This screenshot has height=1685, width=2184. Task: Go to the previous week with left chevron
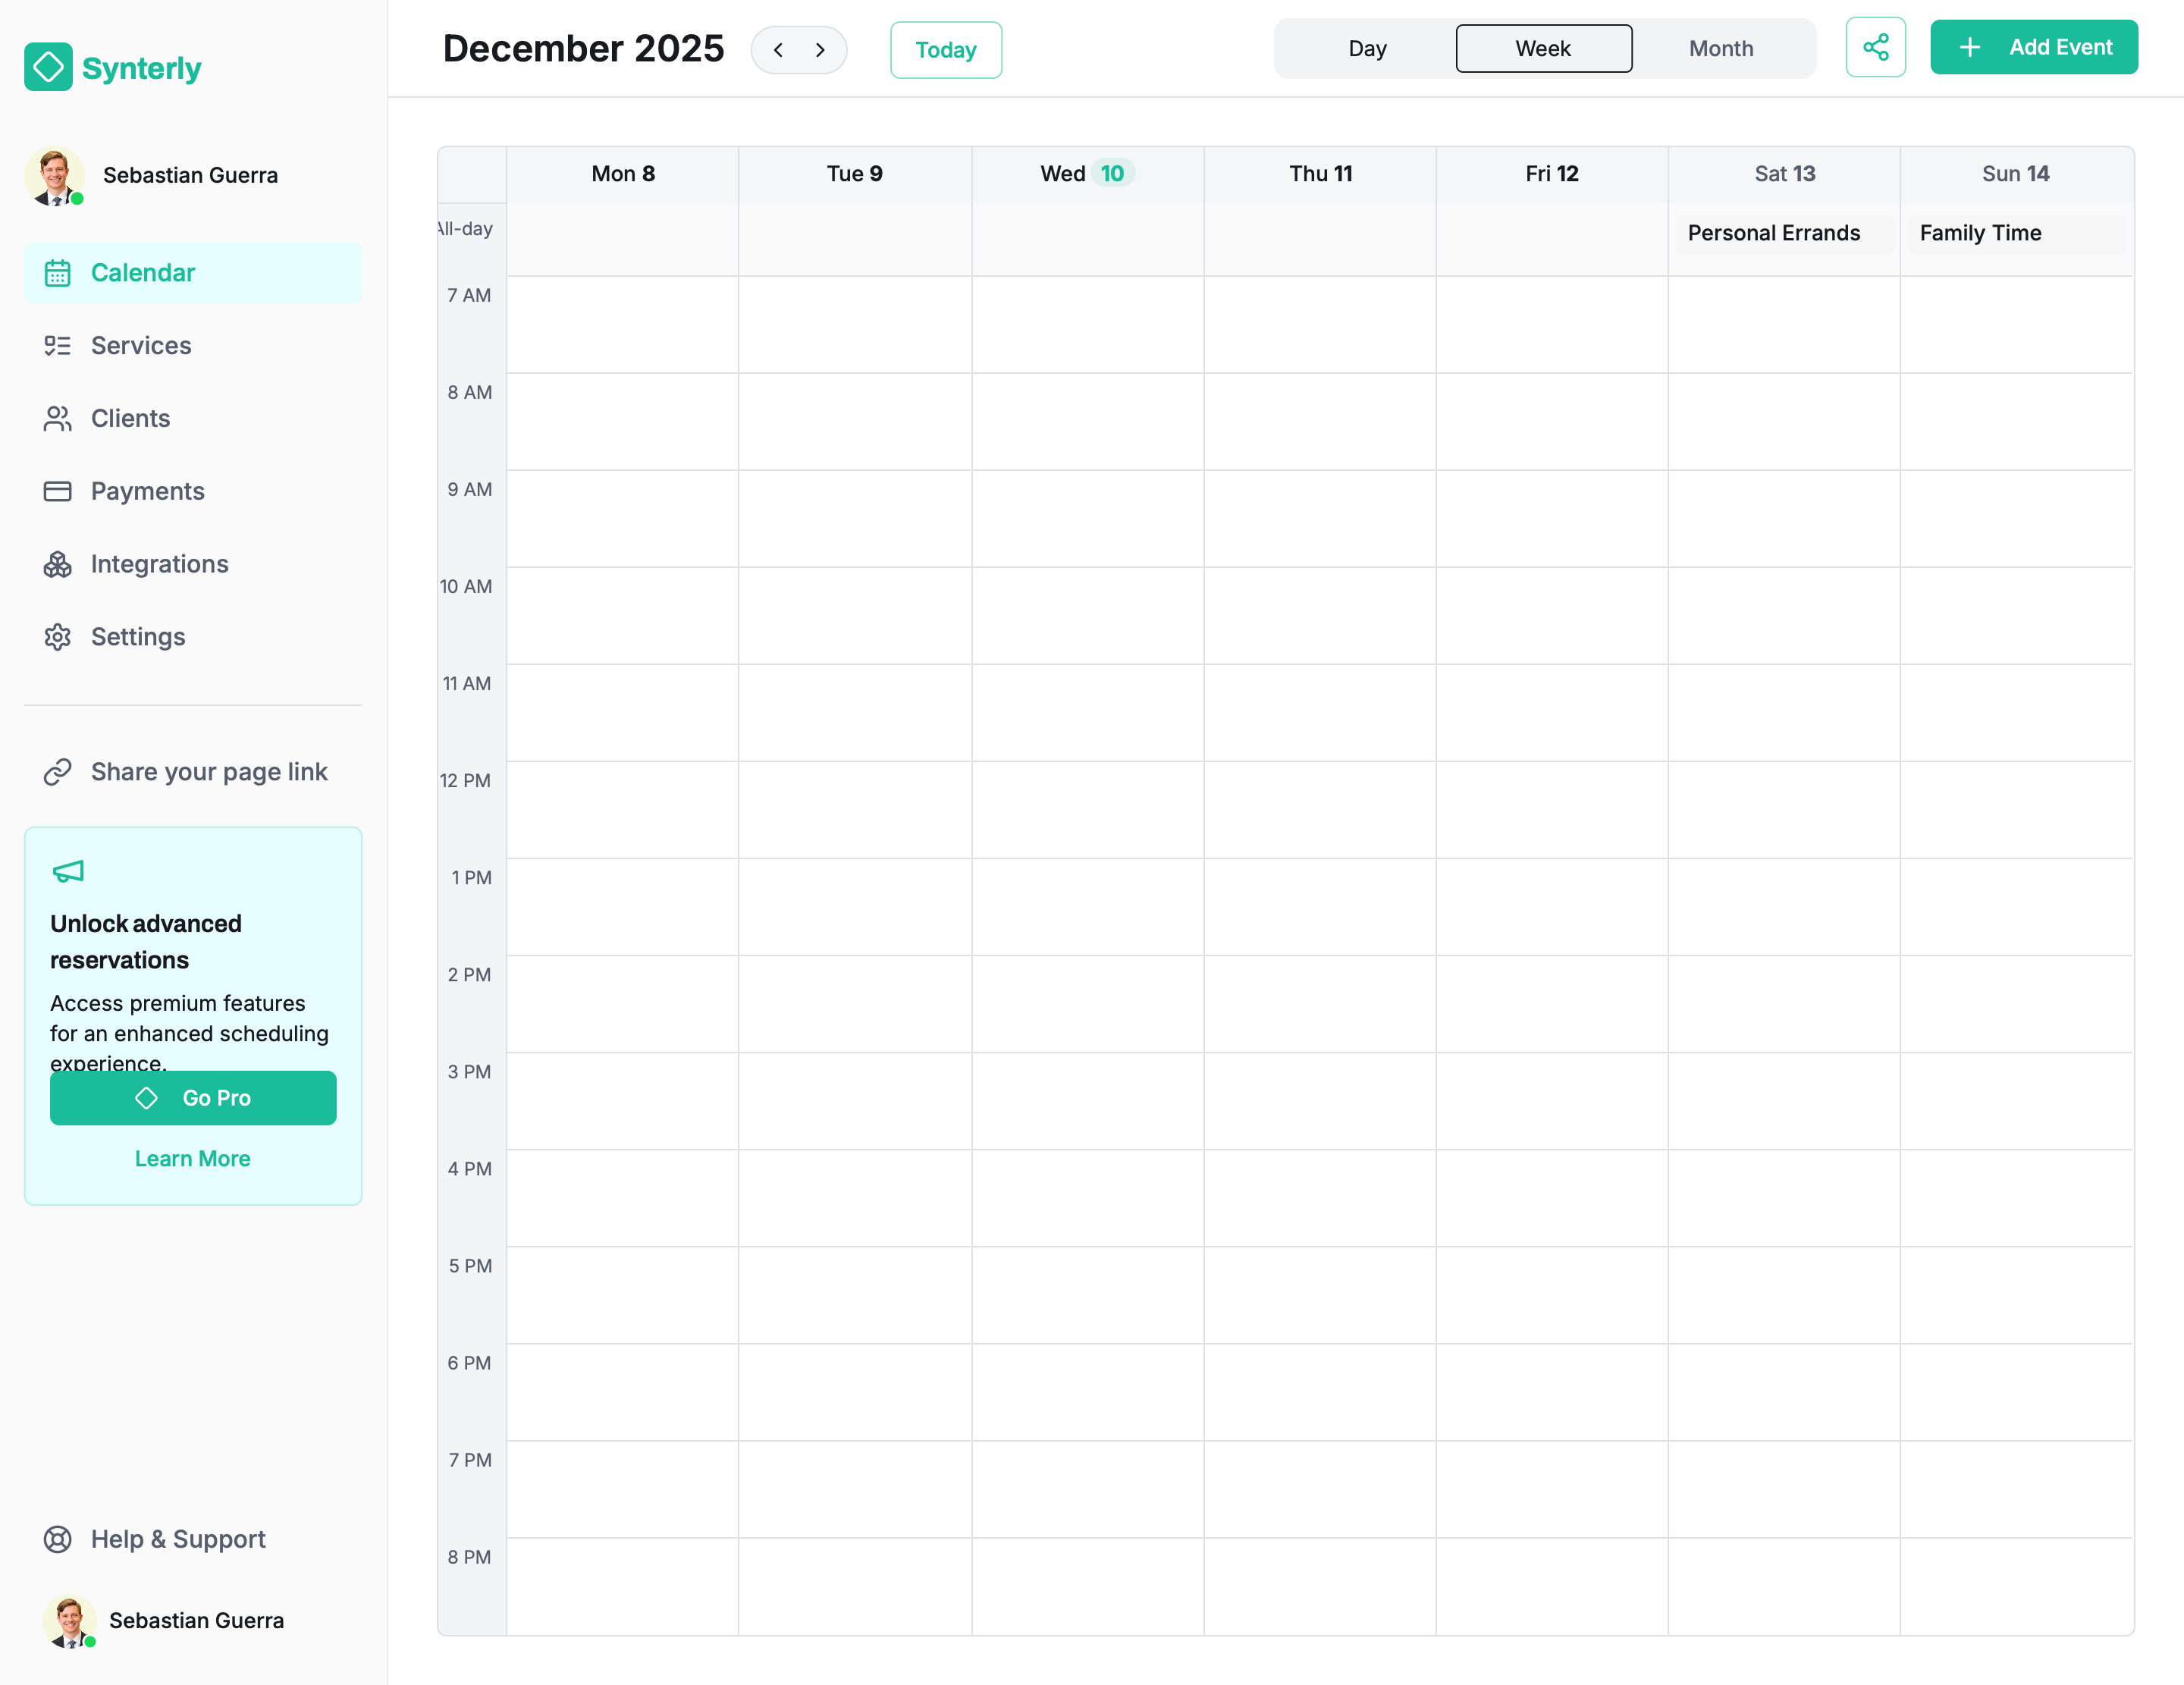click(x=778, y=49)
